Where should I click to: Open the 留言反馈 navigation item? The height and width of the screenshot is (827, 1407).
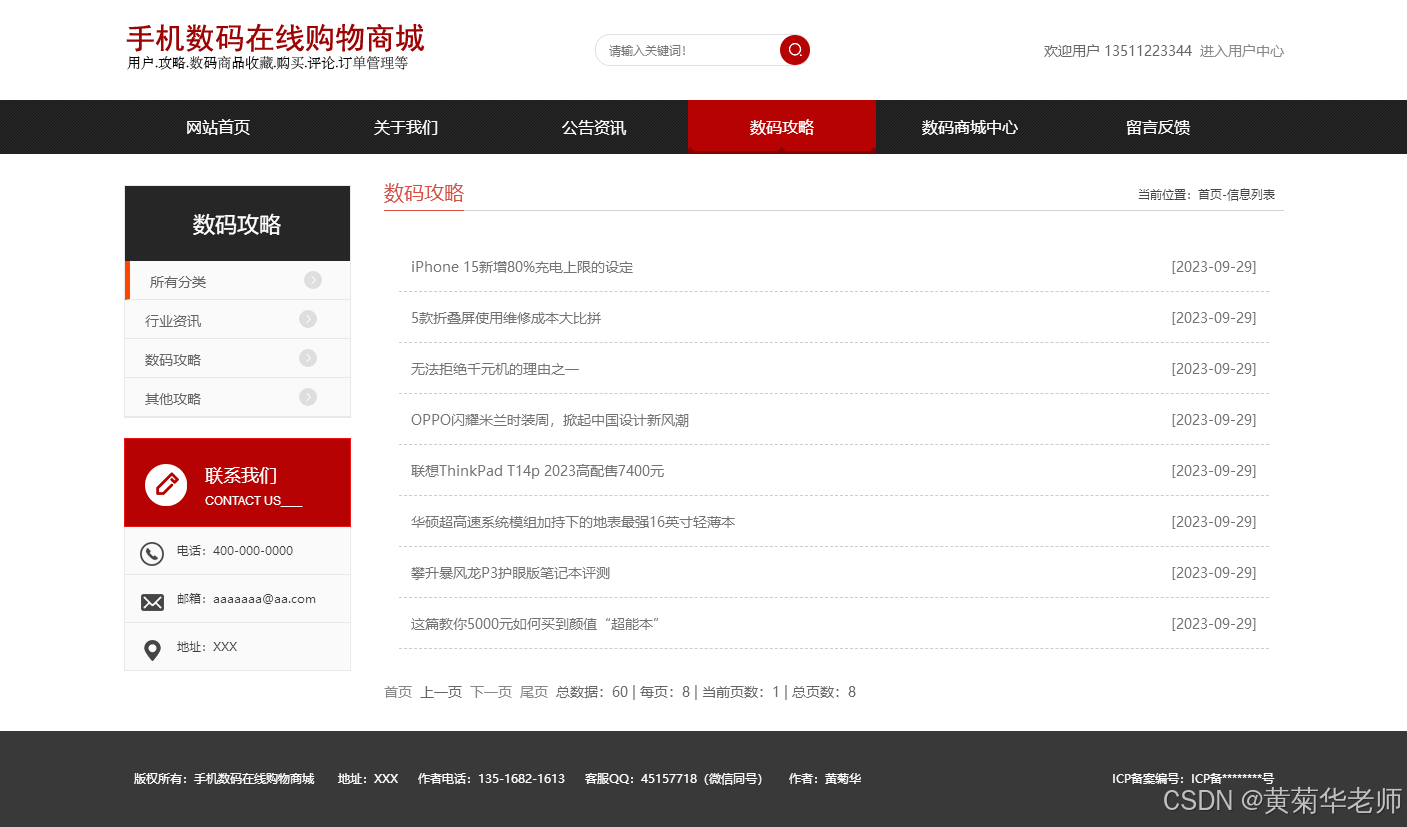(1158, 127)
